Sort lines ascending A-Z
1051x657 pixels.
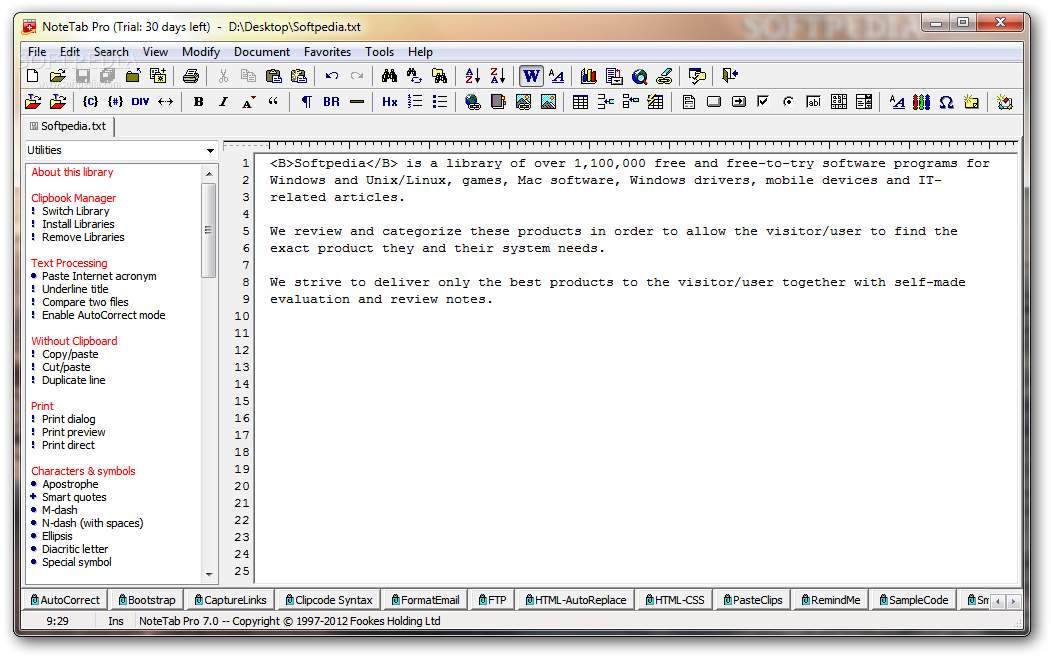(473, 76)
